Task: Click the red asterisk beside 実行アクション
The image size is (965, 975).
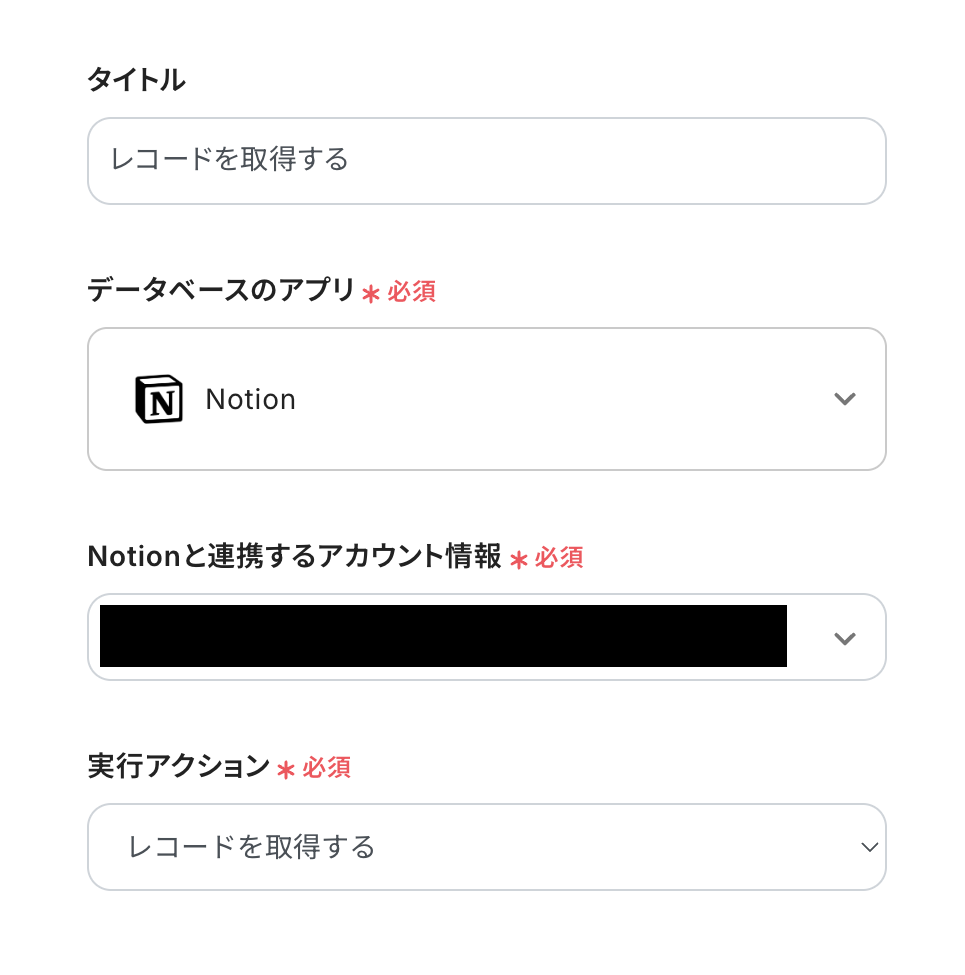Action: tap(286, 770)
